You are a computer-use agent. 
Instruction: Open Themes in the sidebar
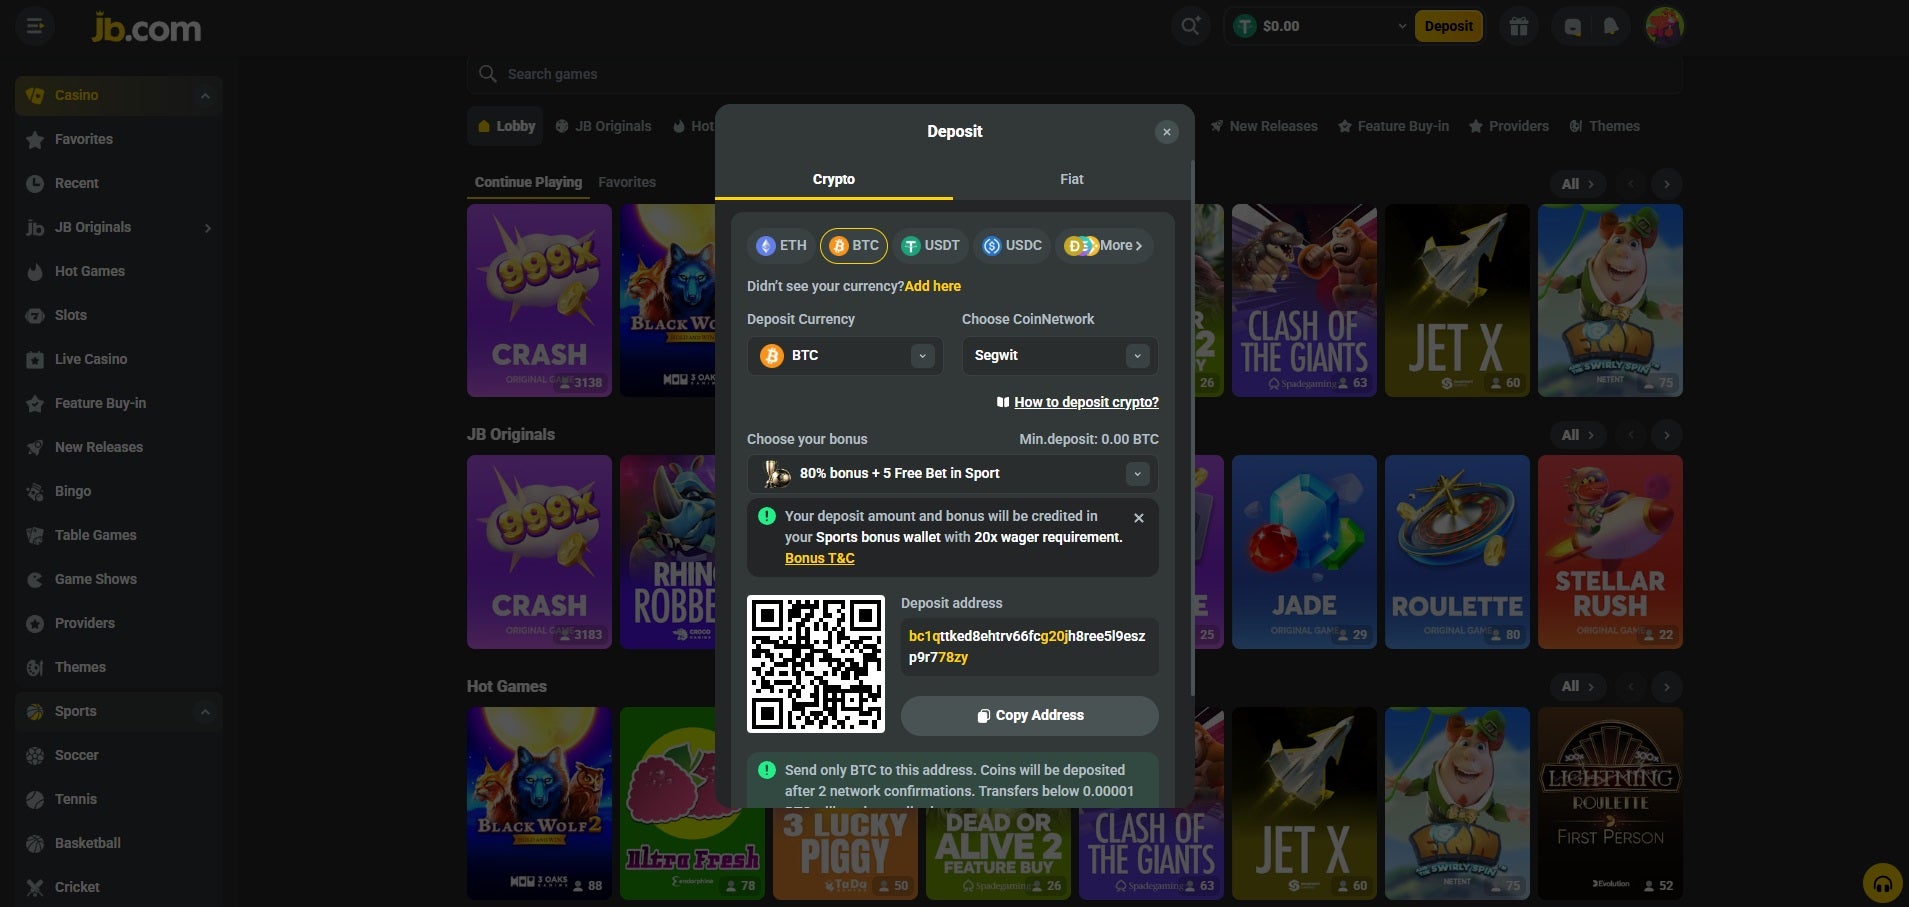coord(118,667)
